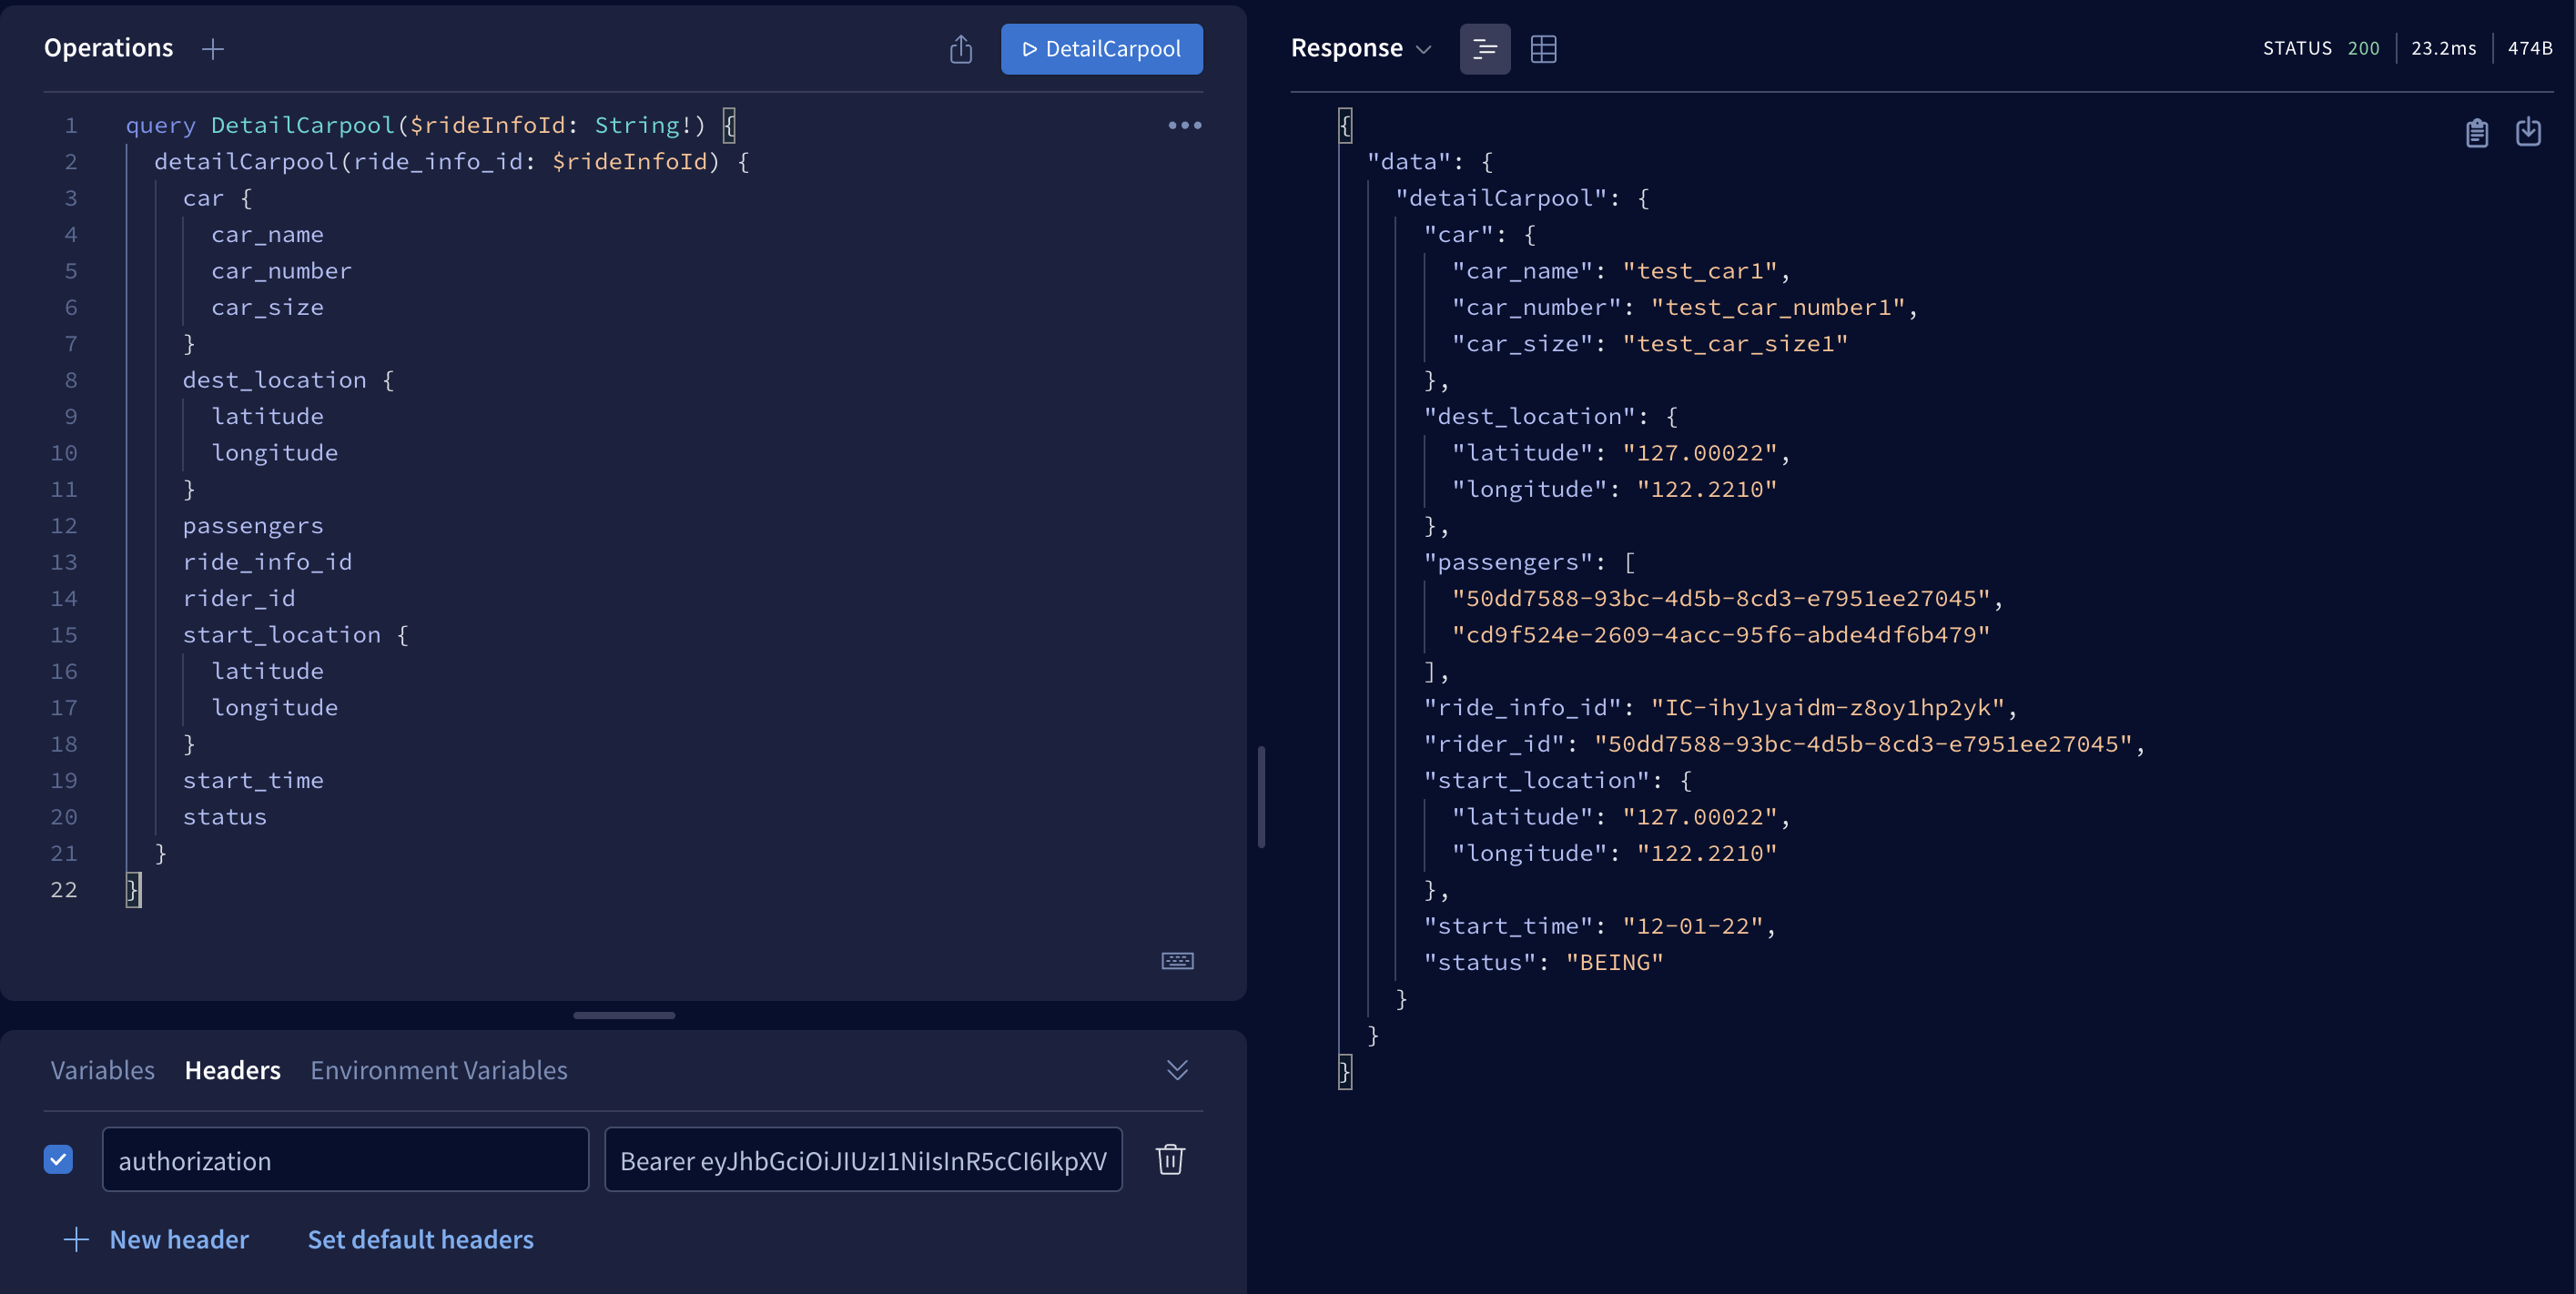The height and width of the screenshot is (1294, 2576).
Task: Switch response to JSON view
Action: 1484,49
